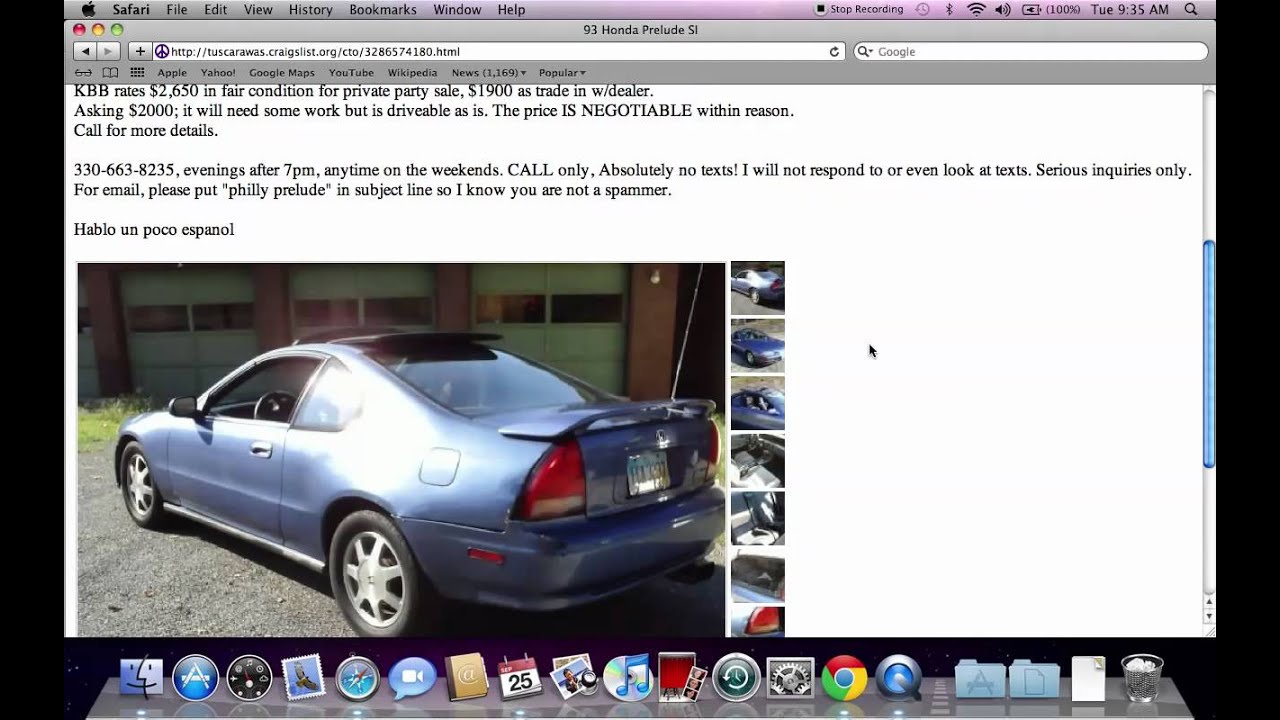Open Time Machine menu bar icon
The image size is (1280, 720).
click(922, 9)
